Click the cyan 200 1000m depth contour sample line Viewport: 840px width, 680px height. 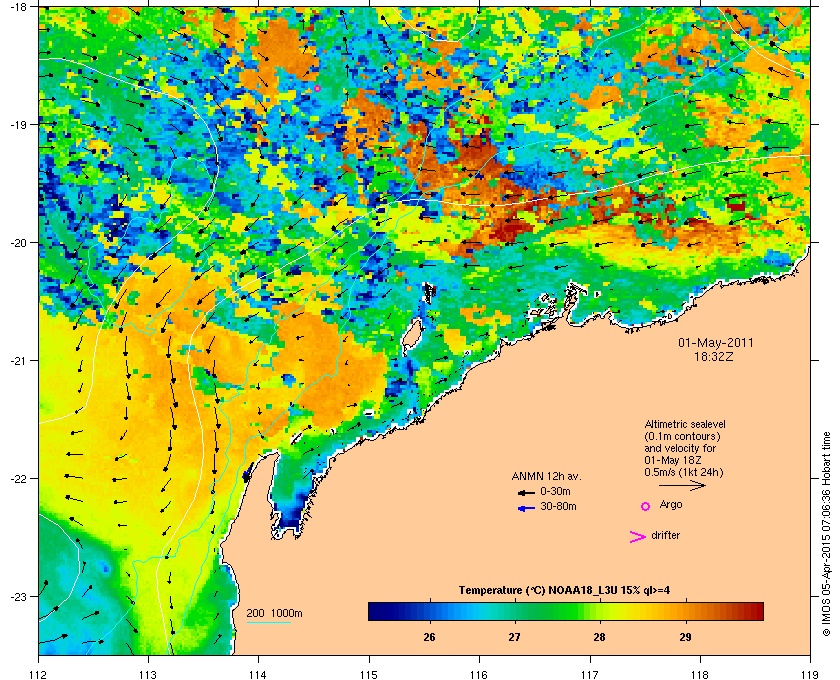pos(268,623)
